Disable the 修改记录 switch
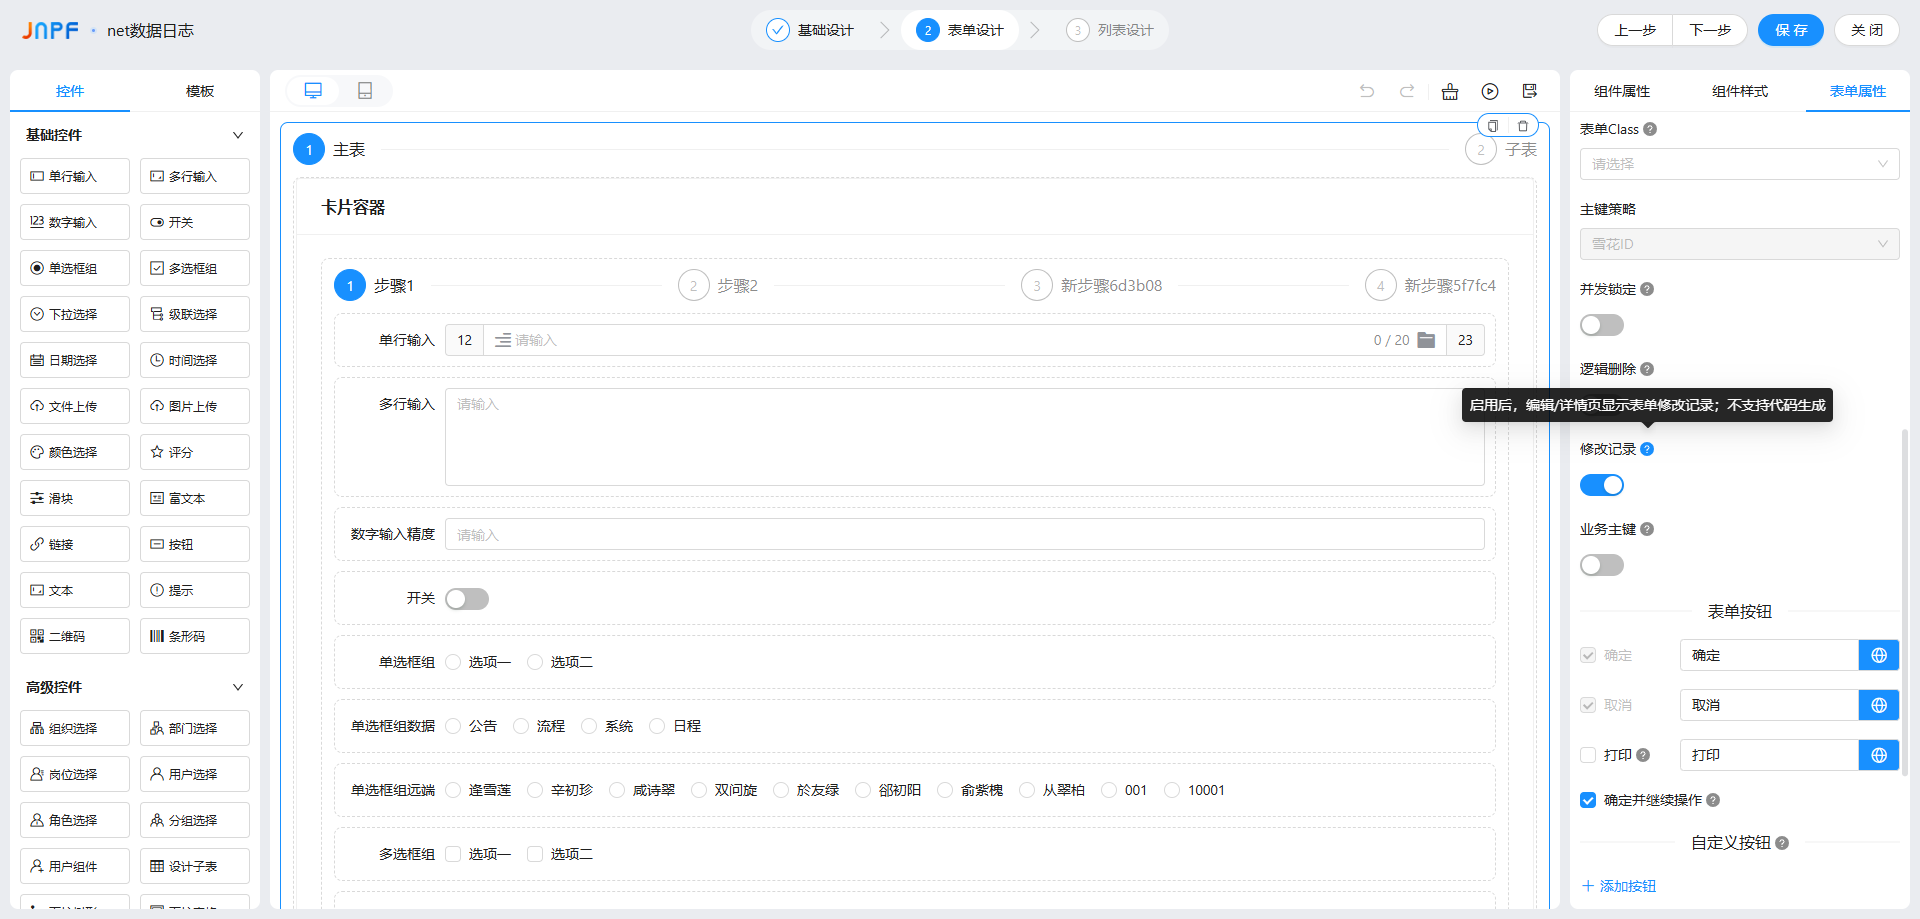This screenshot has width=1920, height=919. [1601, 485]
